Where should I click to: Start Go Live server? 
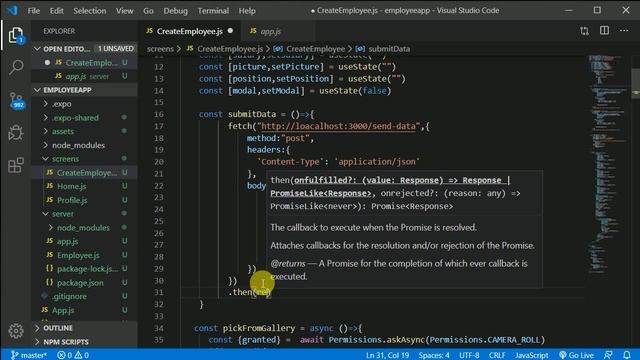[x=576, y=355]
